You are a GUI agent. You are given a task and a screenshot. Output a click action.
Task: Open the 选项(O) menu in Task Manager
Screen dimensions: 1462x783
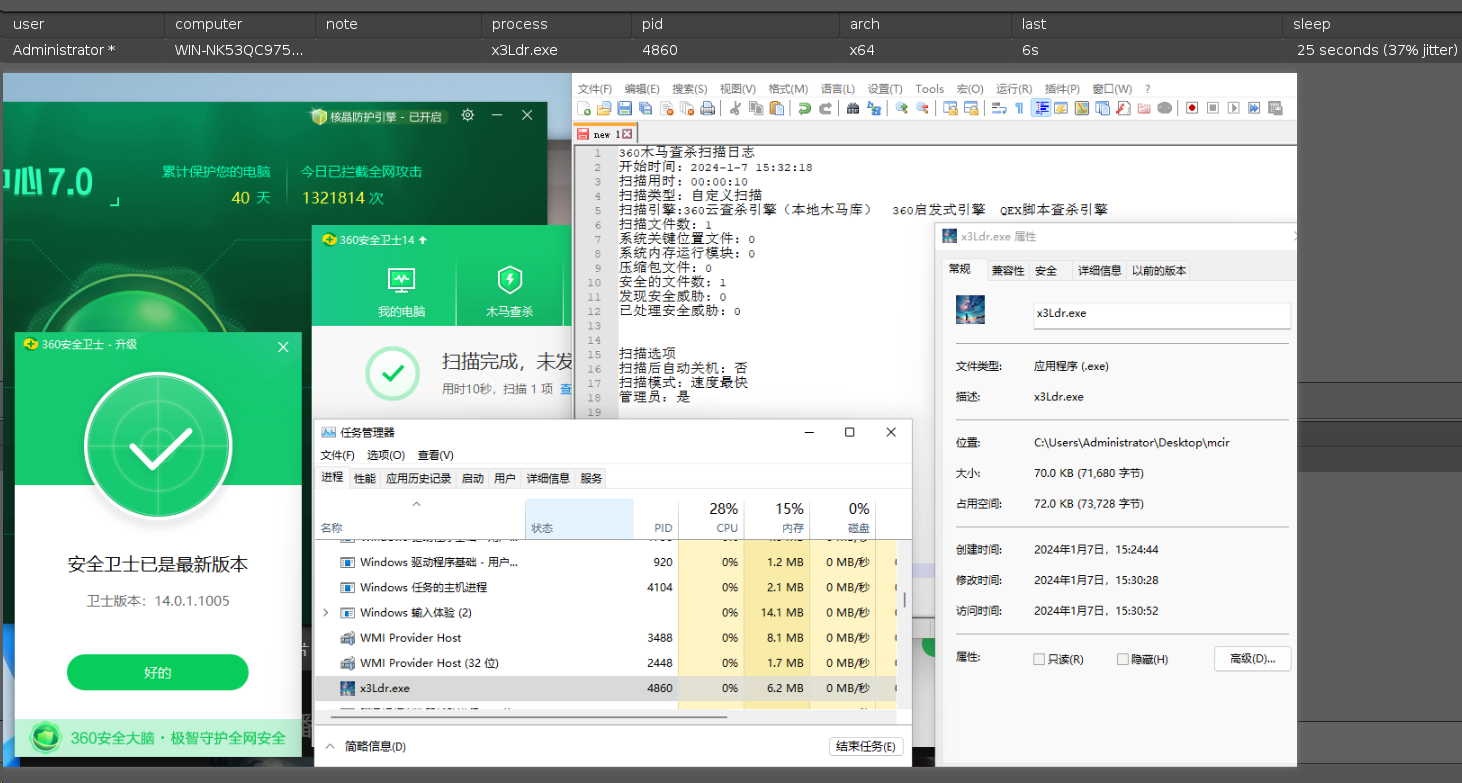click(386, 455)
